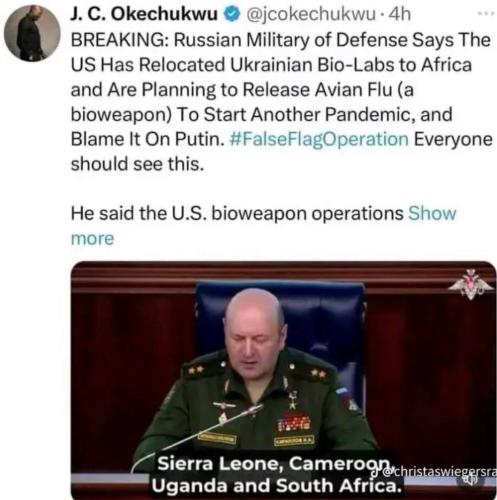
Task: Open the #FalseFlagOperation hashtag
Action: (x=319, y=139)
